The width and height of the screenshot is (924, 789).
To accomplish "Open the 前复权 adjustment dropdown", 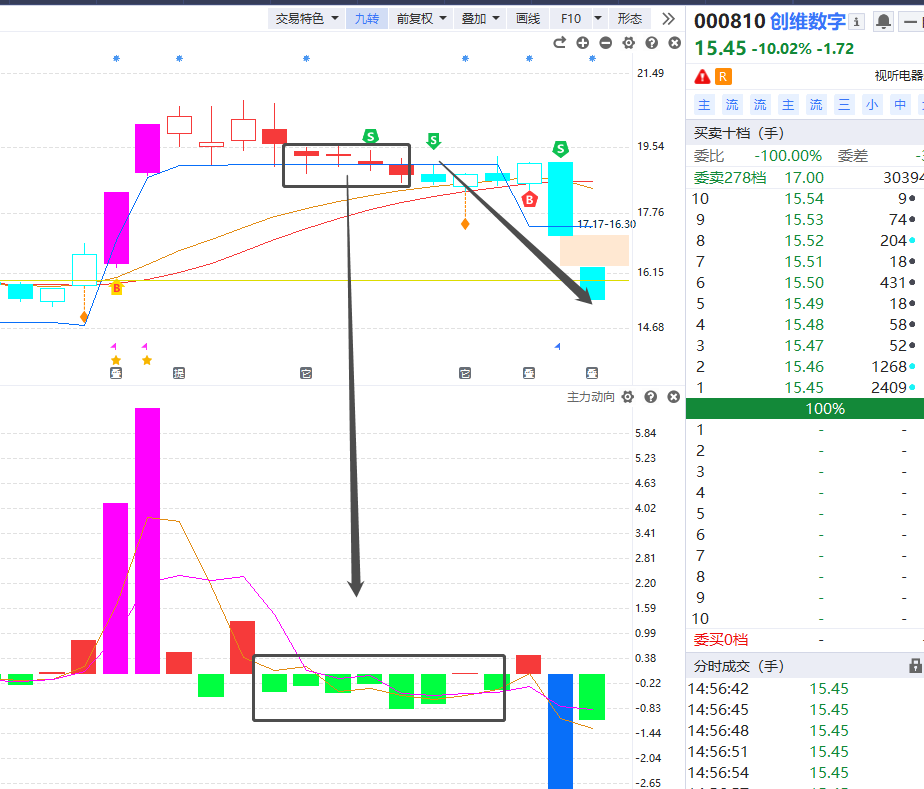I will pyautogui.click(x=421, y=18).
